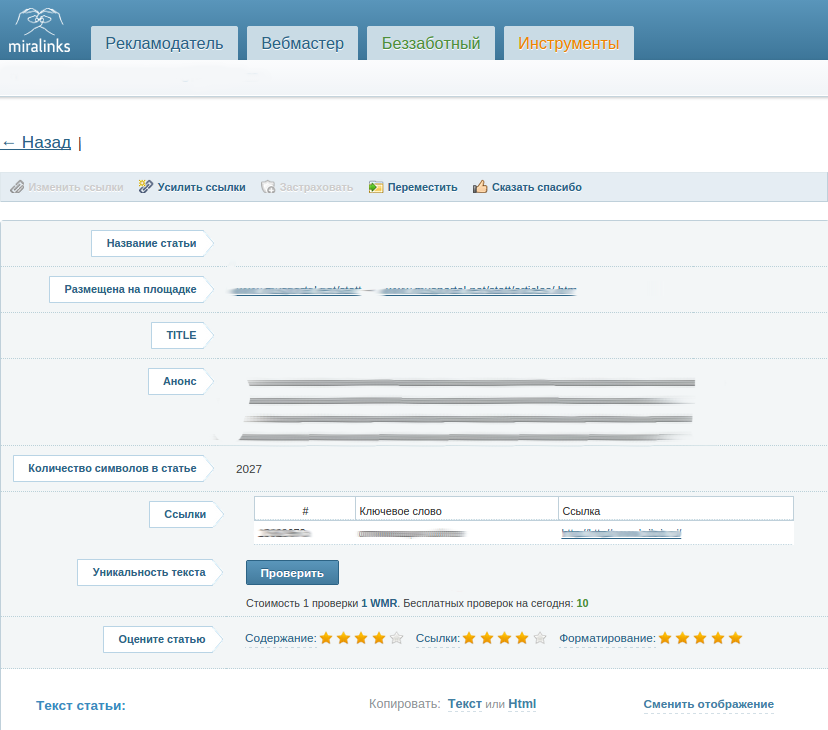This screenshot has height=730, width=828.
Task: Rate Содержание five stars
Action: pos(397,638)
